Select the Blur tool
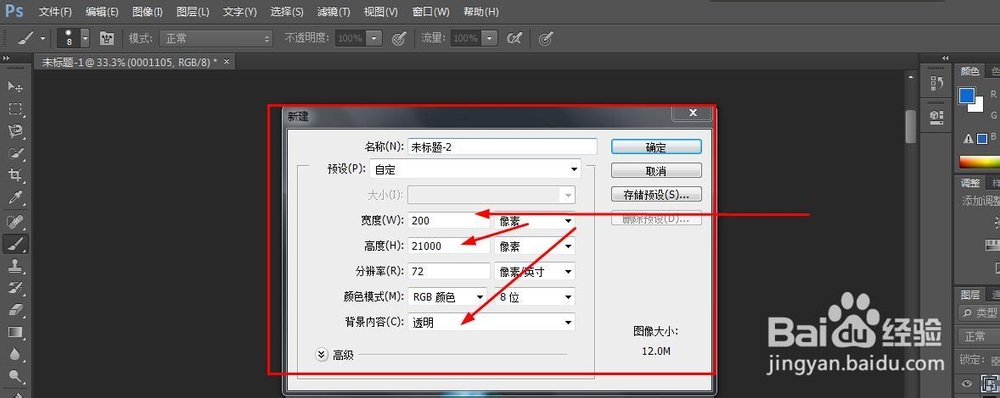Screen dimensions: 1000x398 click(15, 354)
